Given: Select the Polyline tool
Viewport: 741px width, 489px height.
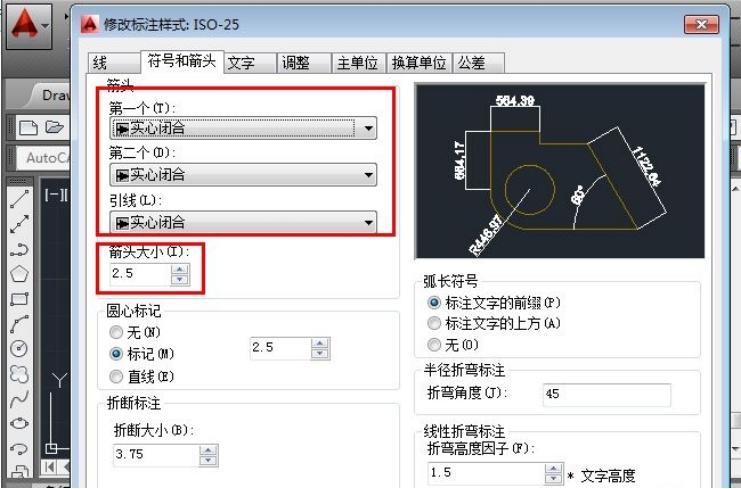Looking at the screenshot, I should coord(19,249).
